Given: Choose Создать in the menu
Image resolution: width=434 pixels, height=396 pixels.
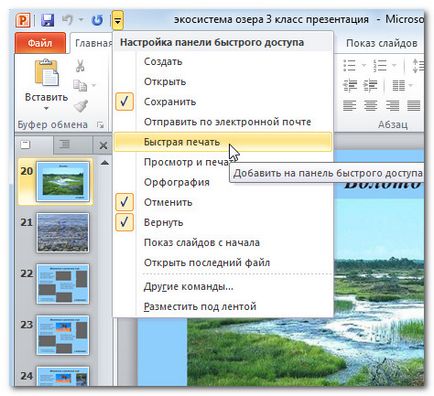Looking at the screenshot, I should (223, 62).
